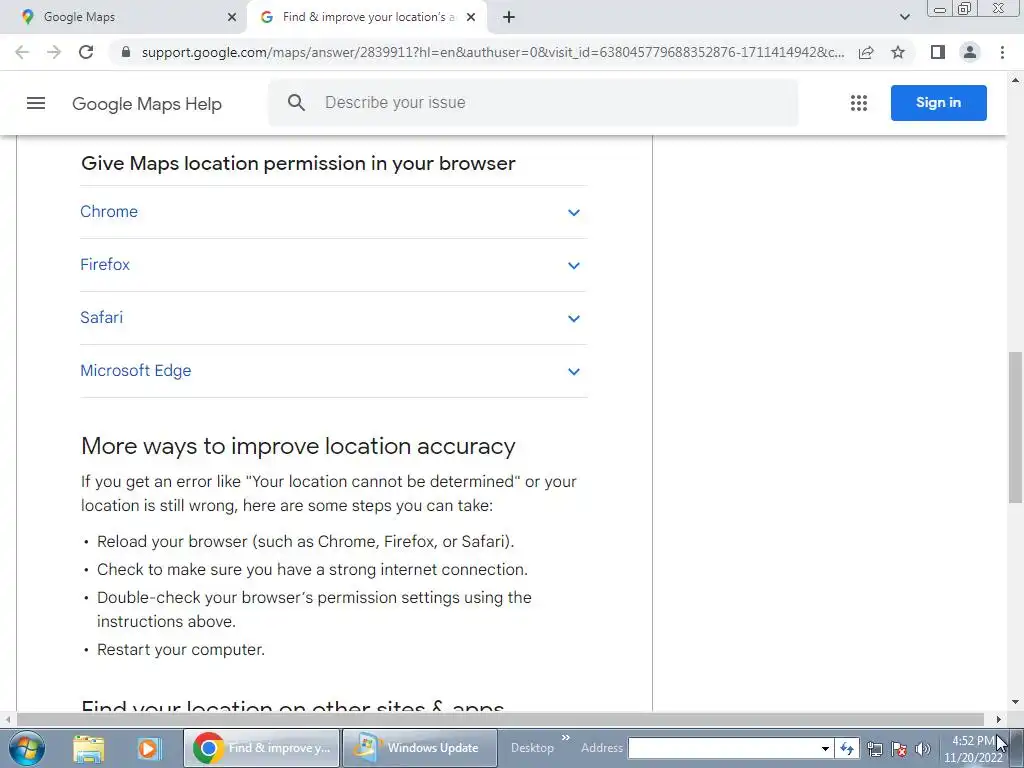Click the Desktop toolbar on taskbar
This screenshot has width=1024, height=768.
[x=532, y=748]
